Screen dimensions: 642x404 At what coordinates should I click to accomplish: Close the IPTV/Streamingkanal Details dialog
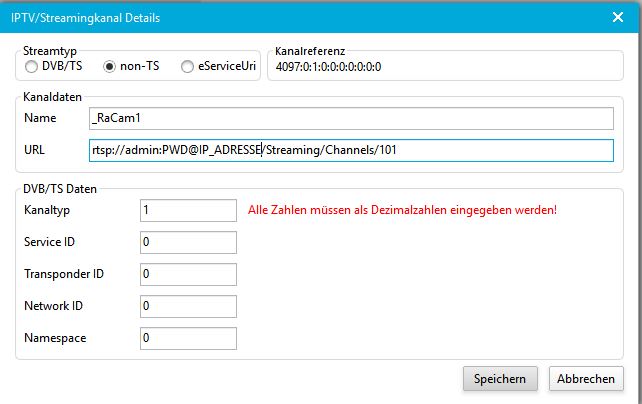[x=617, y=17]
